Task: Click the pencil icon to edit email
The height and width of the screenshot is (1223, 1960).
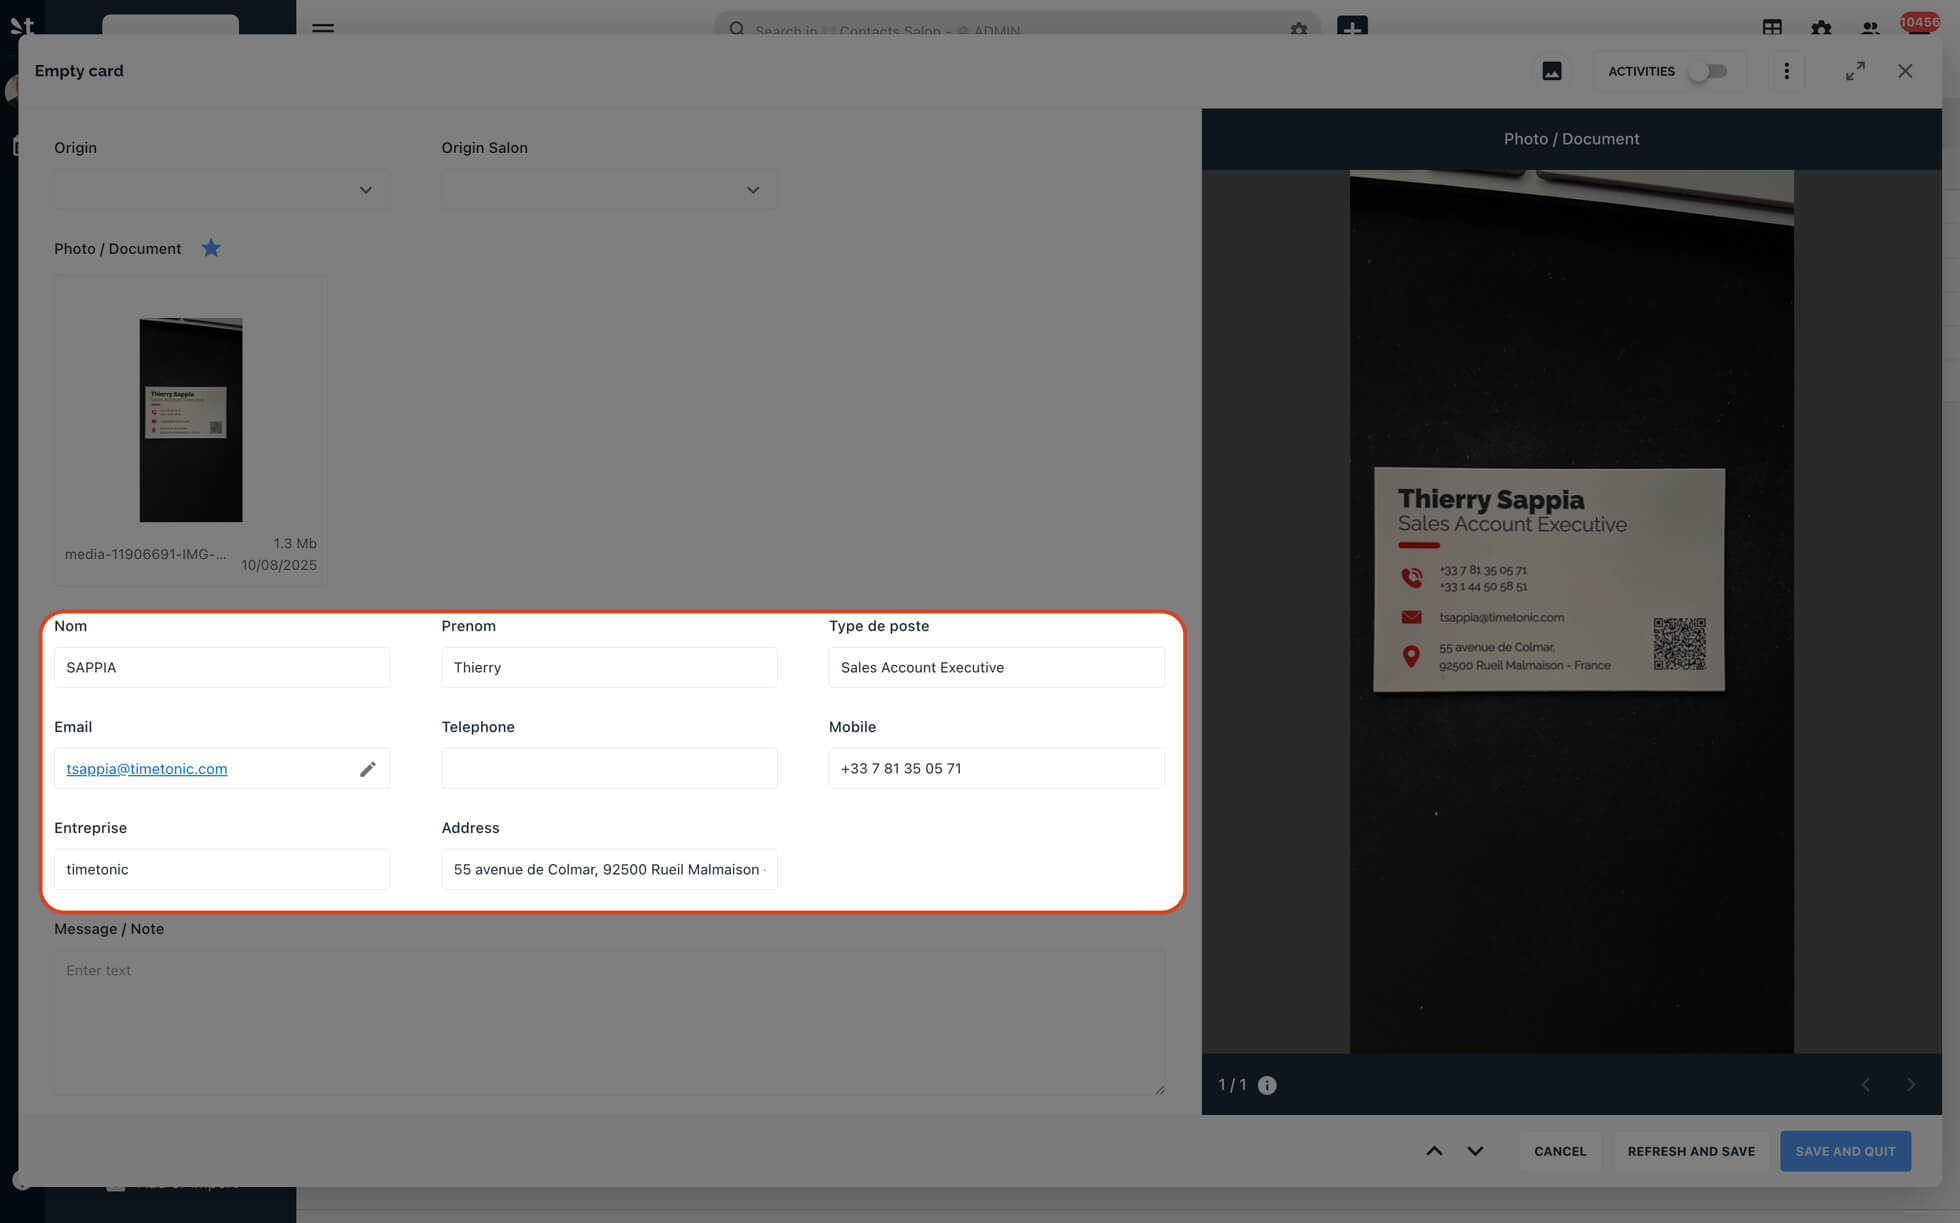Action: (x=367, y=769)
